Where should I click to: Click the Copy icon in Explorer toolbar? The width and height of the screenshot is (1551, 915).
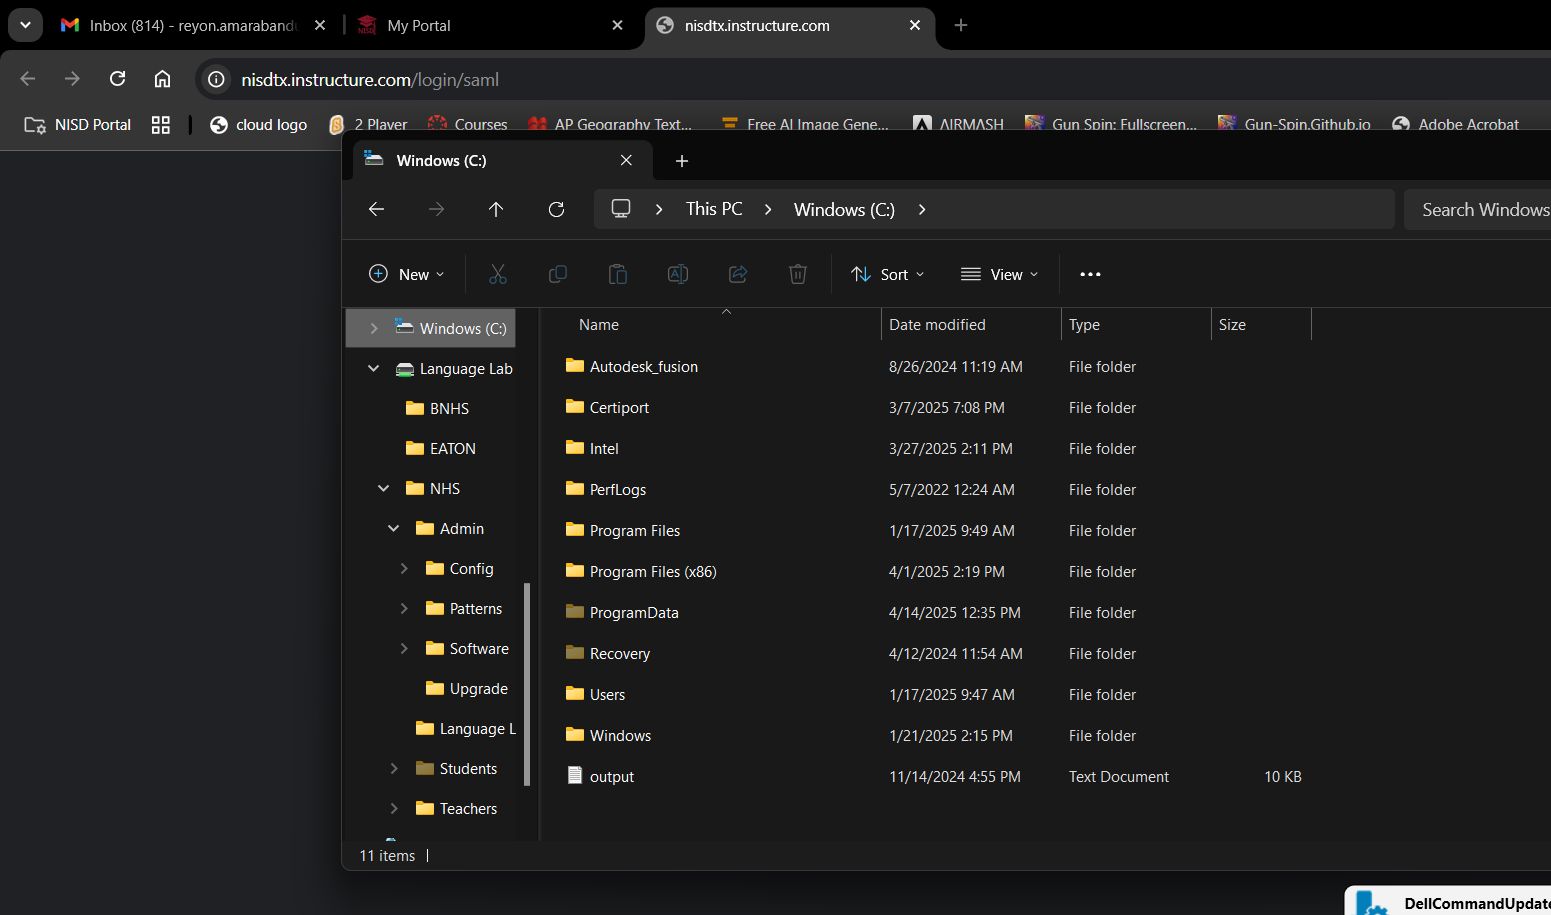(558, 274)
